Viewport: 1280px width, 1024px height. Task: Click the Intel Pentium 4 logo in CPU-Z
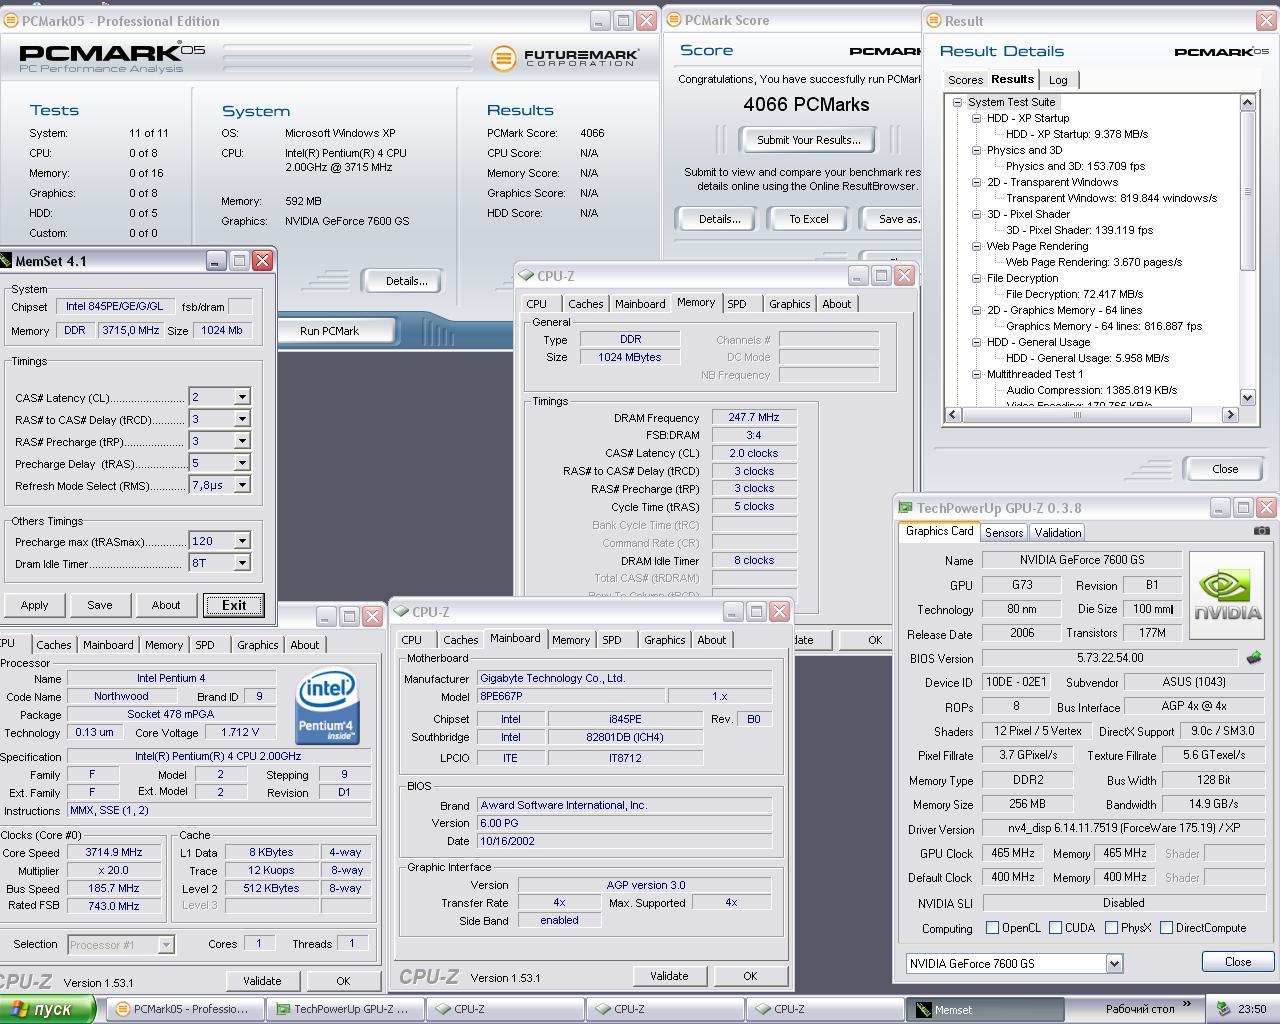coord(327,708)
